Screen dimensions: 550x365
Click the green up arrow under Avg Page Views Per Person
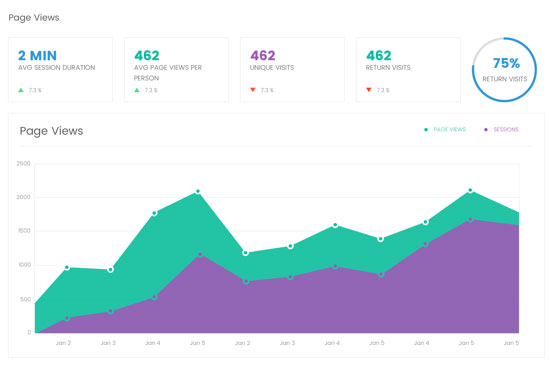pyautogui.click(x=137, y=90)
